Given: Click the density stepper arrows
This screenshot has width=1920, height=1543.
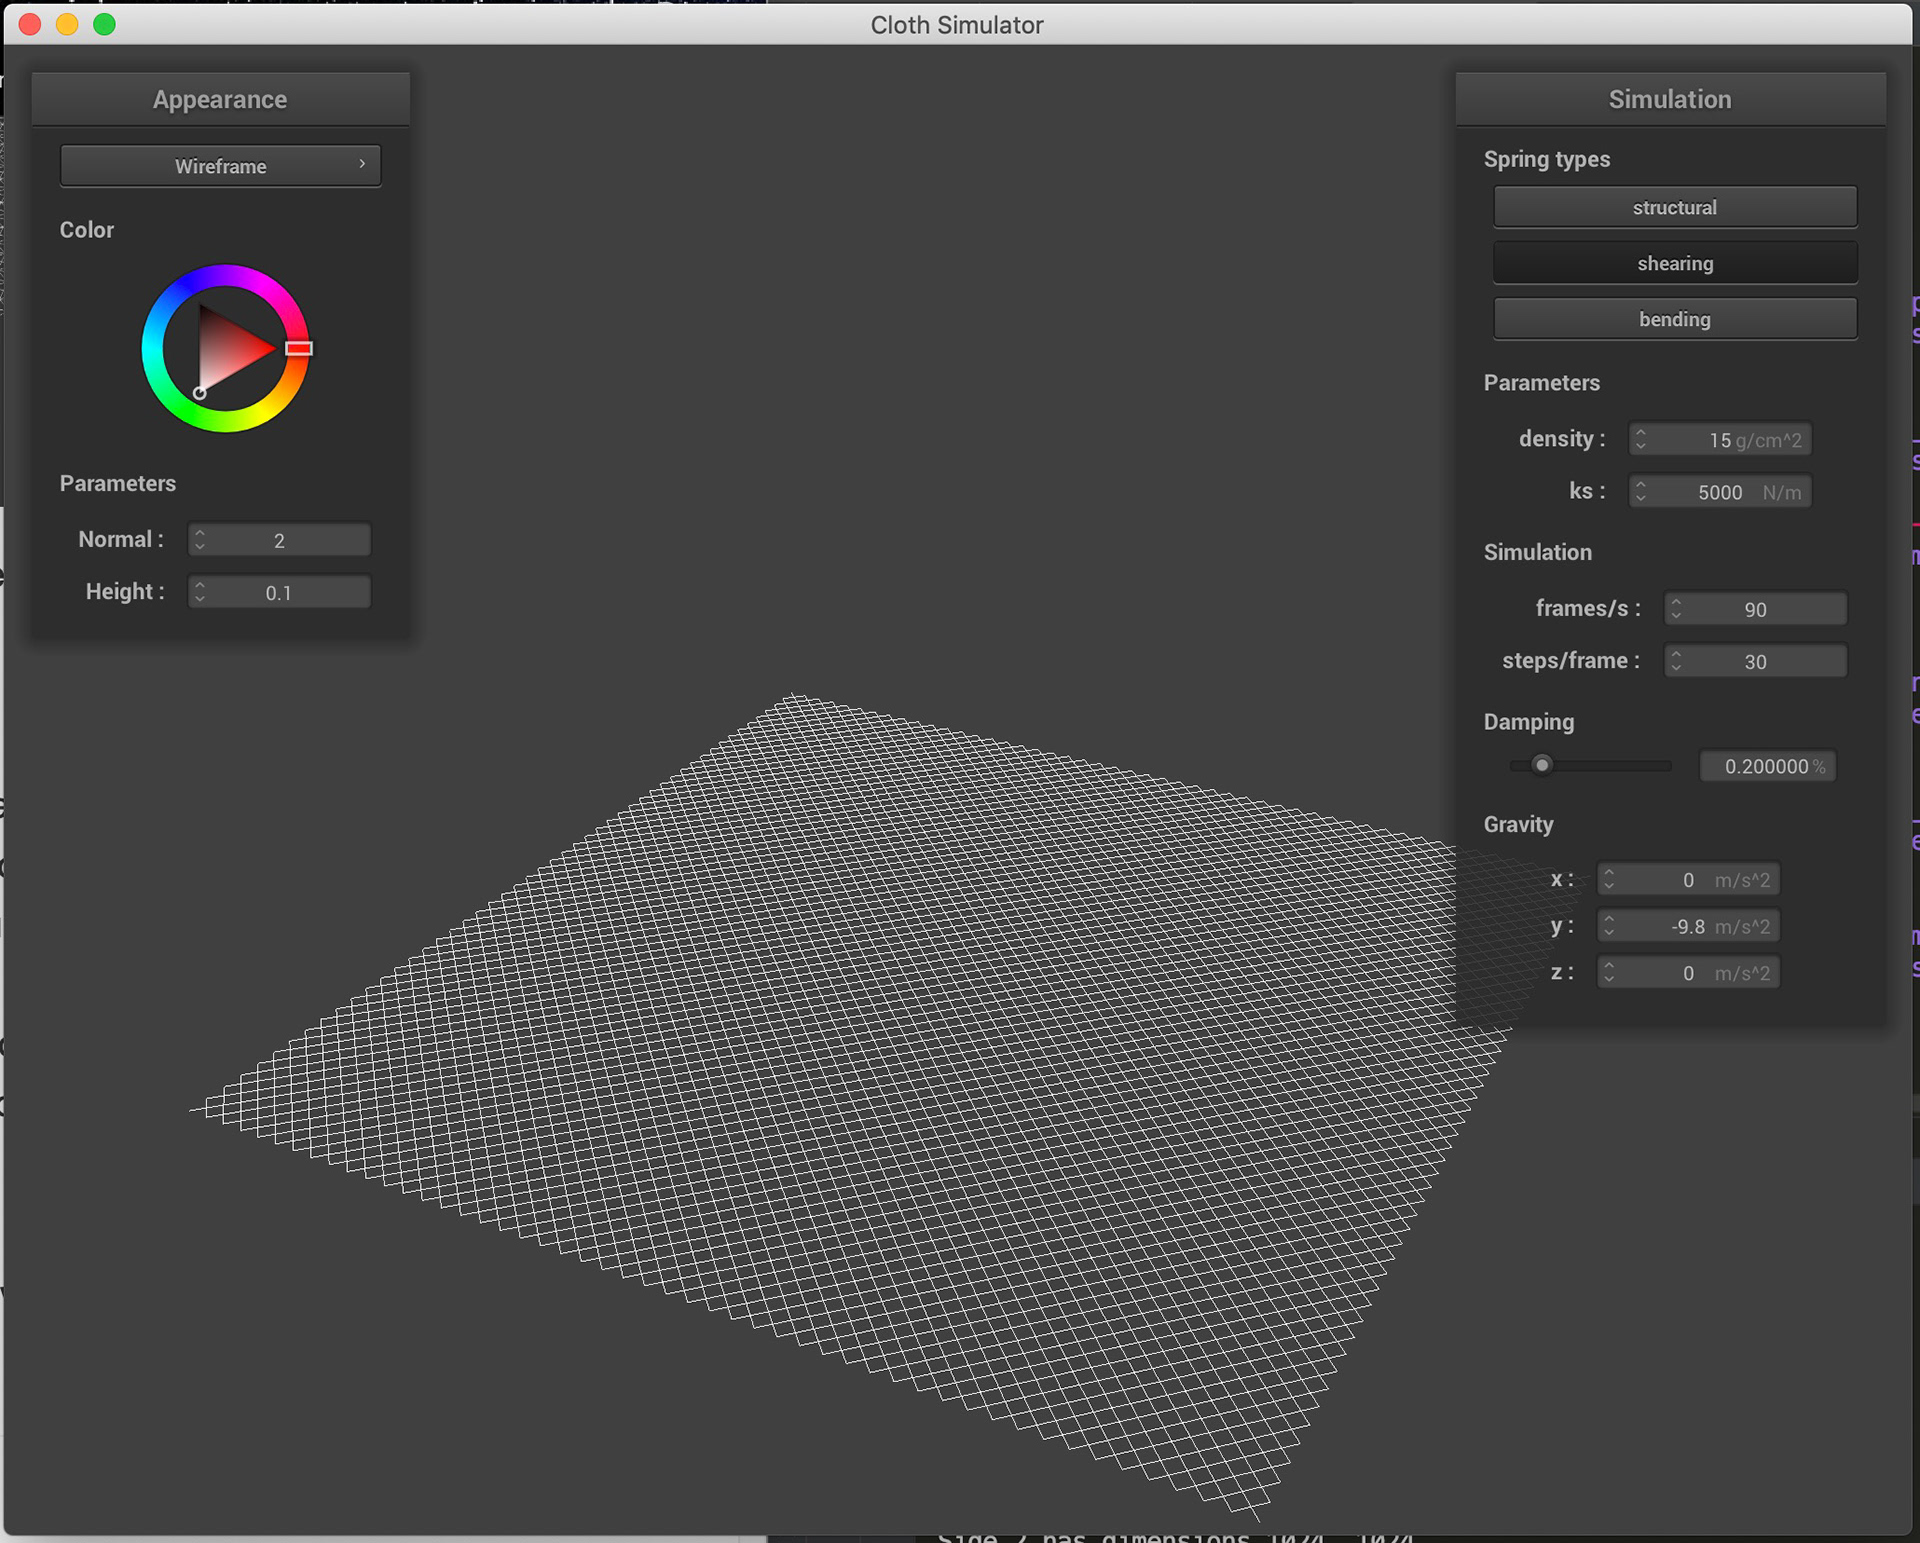Looking at the screenshot, I should [x=1640, y=440].
